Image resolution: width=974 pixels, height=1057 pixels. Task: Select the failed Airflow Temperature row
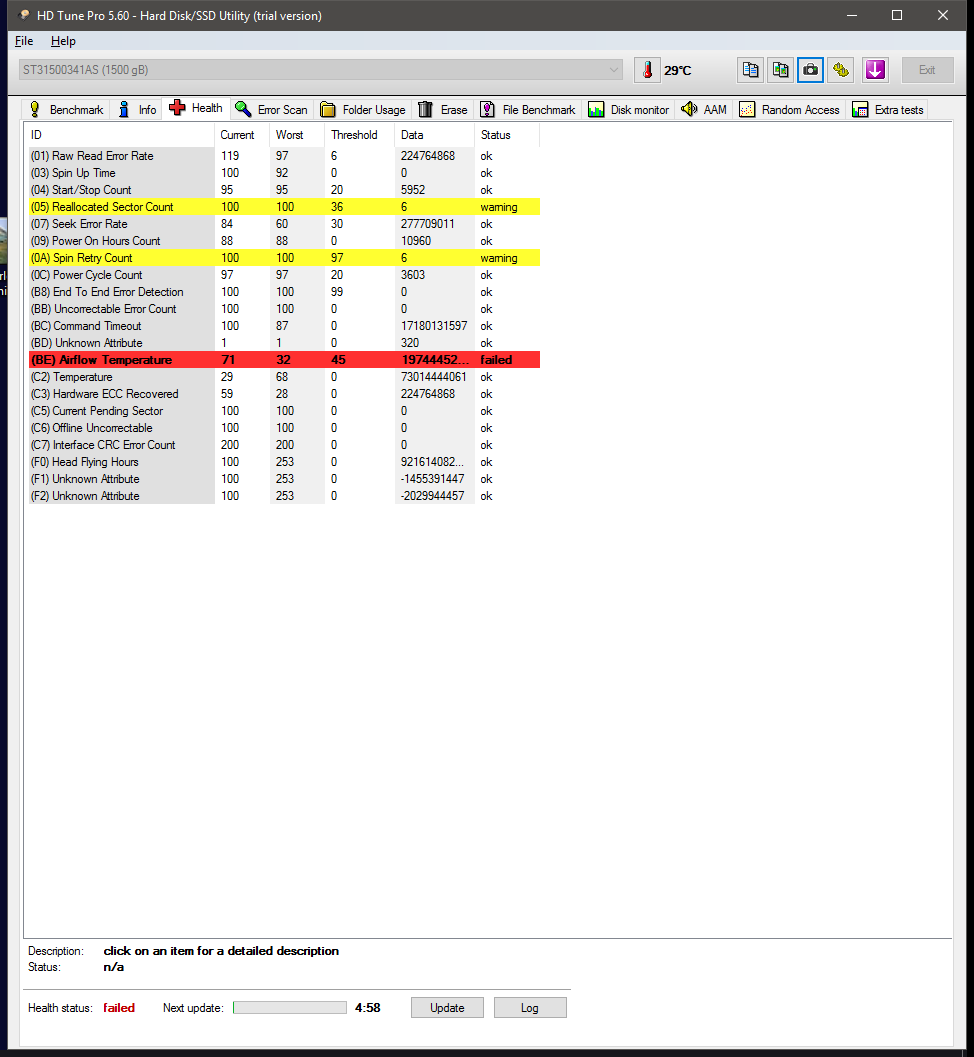[284, 360]
